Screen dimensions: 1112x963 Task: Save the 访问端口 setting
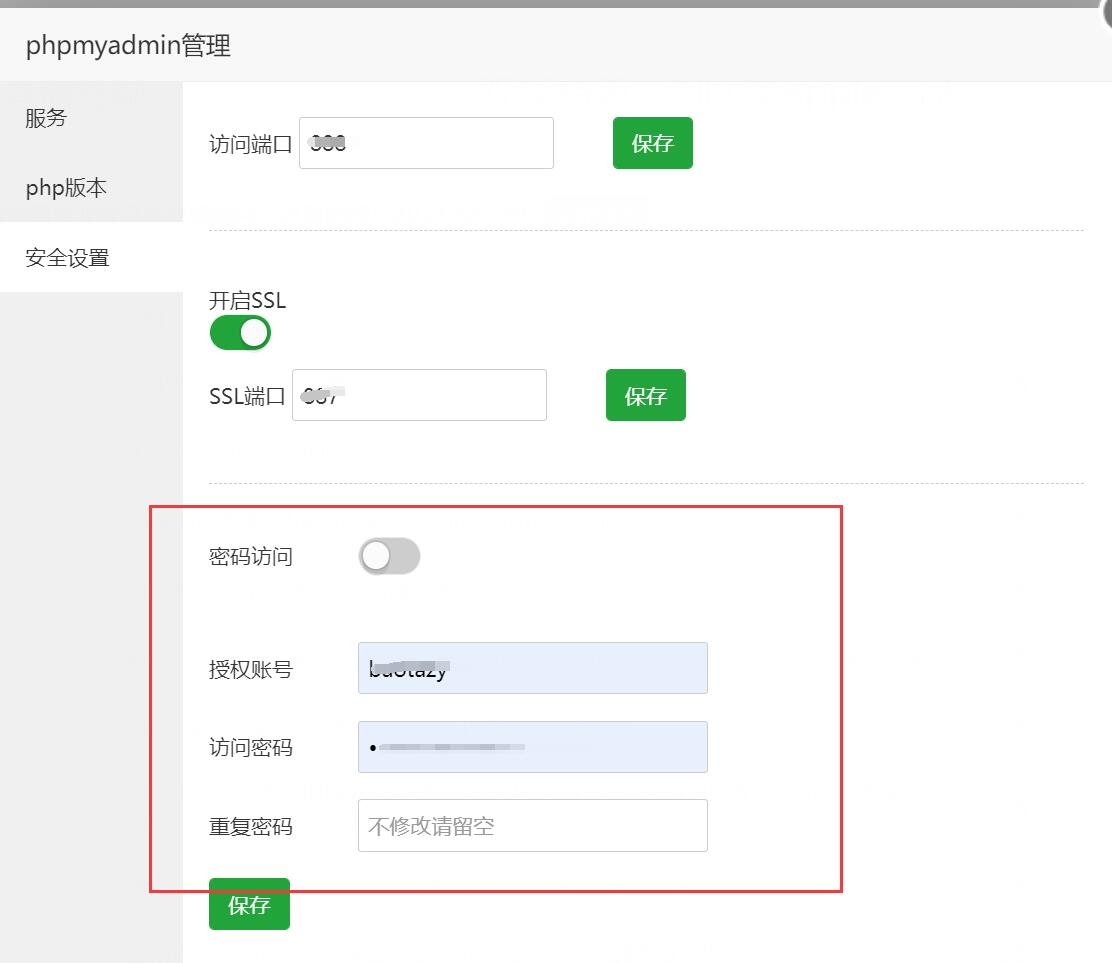click(x=652, y=143)
